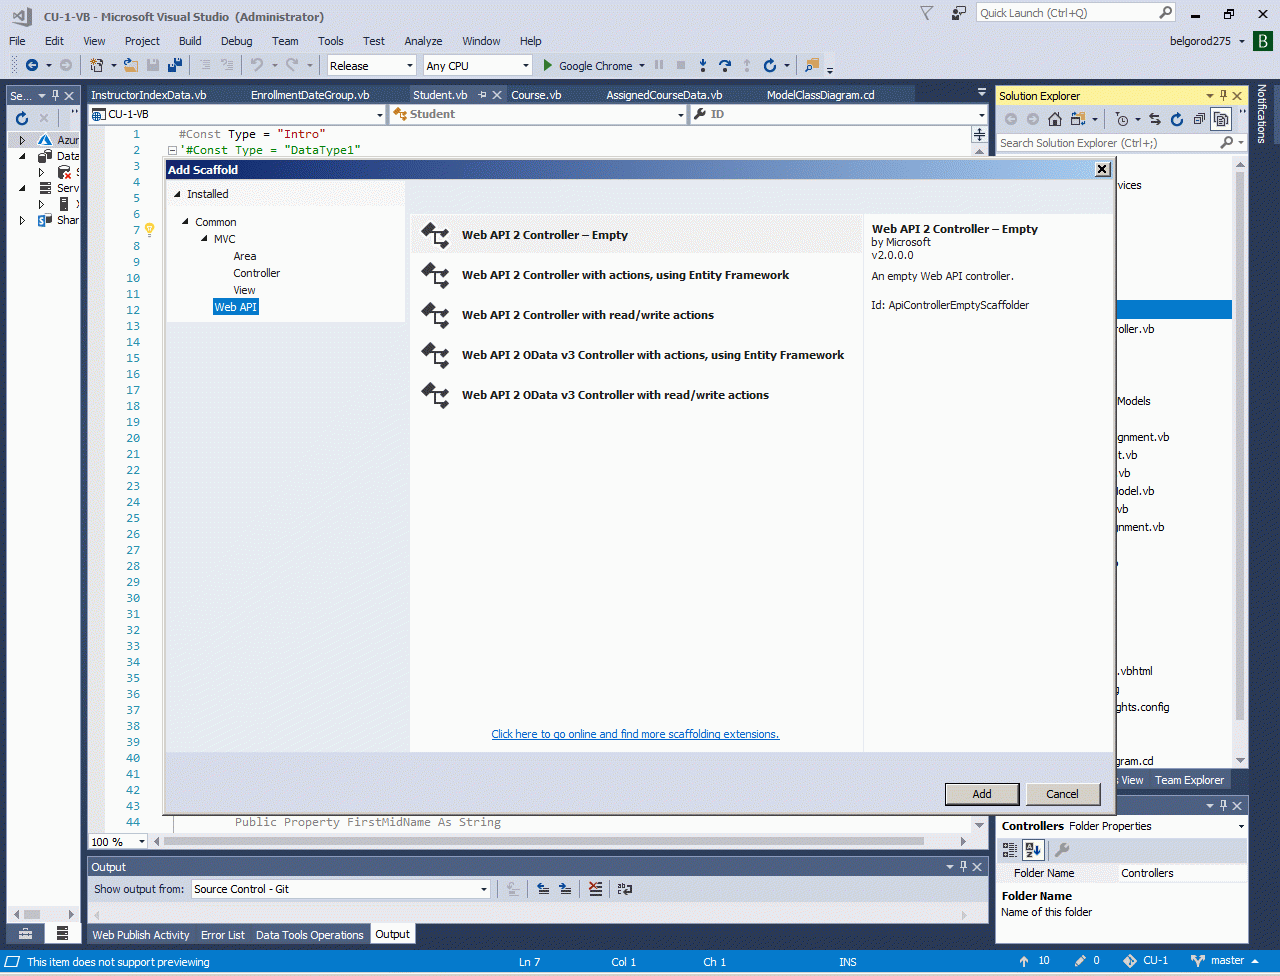Click the Add button in Add Scaffold dialog
The height and width of the screenshot is (976, 1280).
coord(982,794)
